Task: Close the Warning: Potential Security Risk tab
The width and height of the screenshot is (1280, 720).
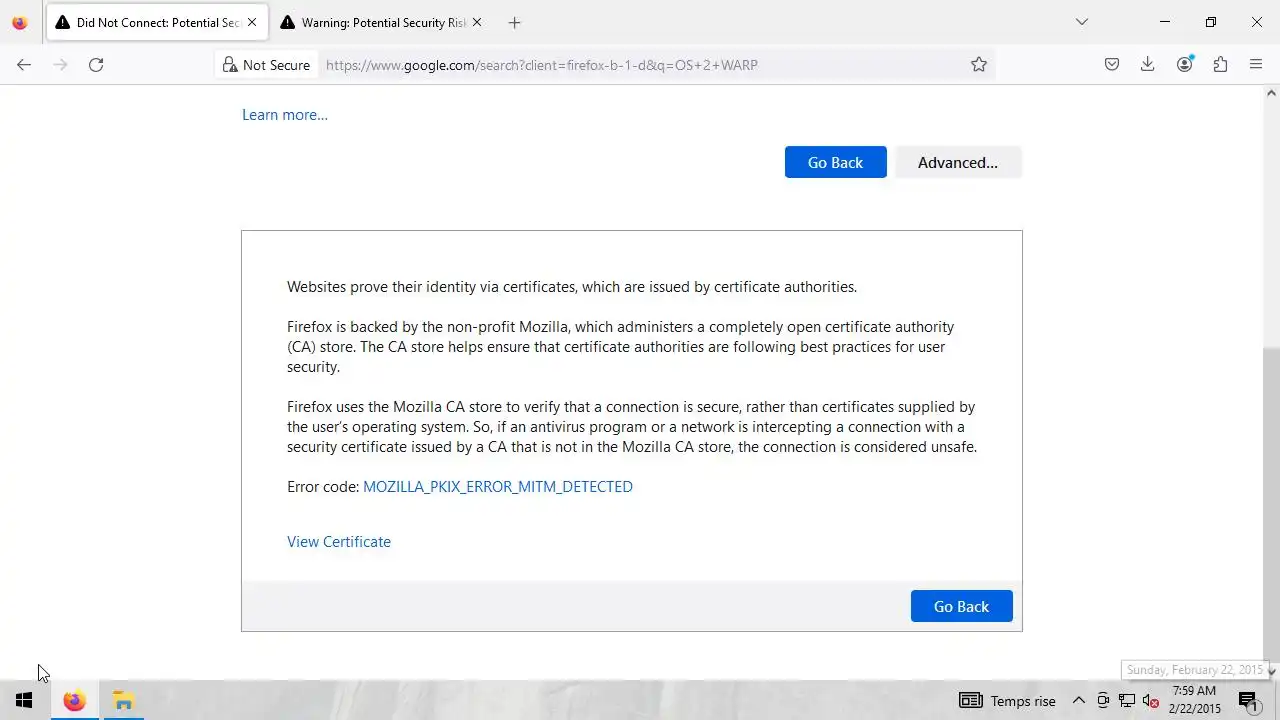Action: tap(477, 22)
